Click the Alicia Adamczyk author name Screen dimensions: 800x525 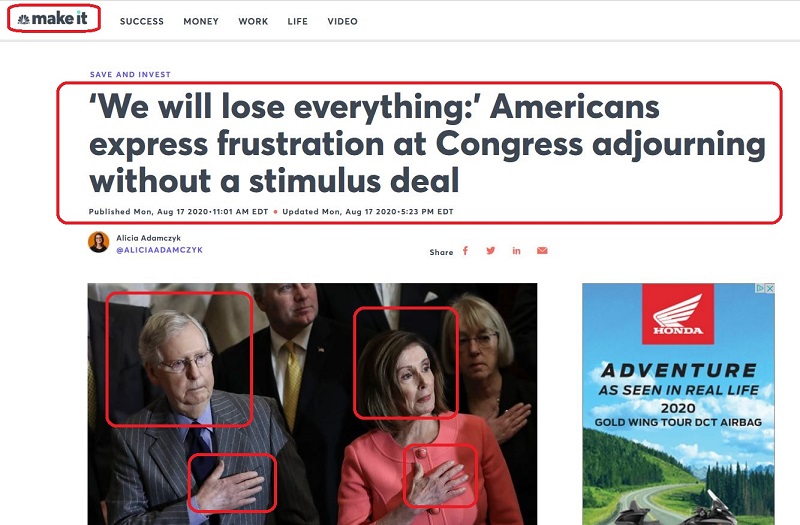pos(148,238)
